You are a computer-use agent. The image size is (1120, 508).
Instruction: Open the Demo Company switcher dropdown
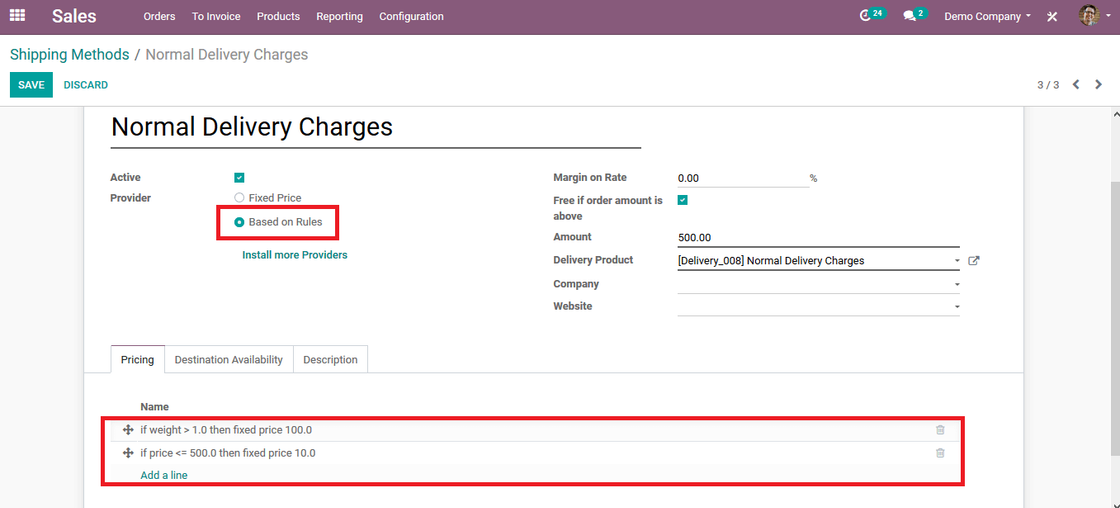click(987, 16)
